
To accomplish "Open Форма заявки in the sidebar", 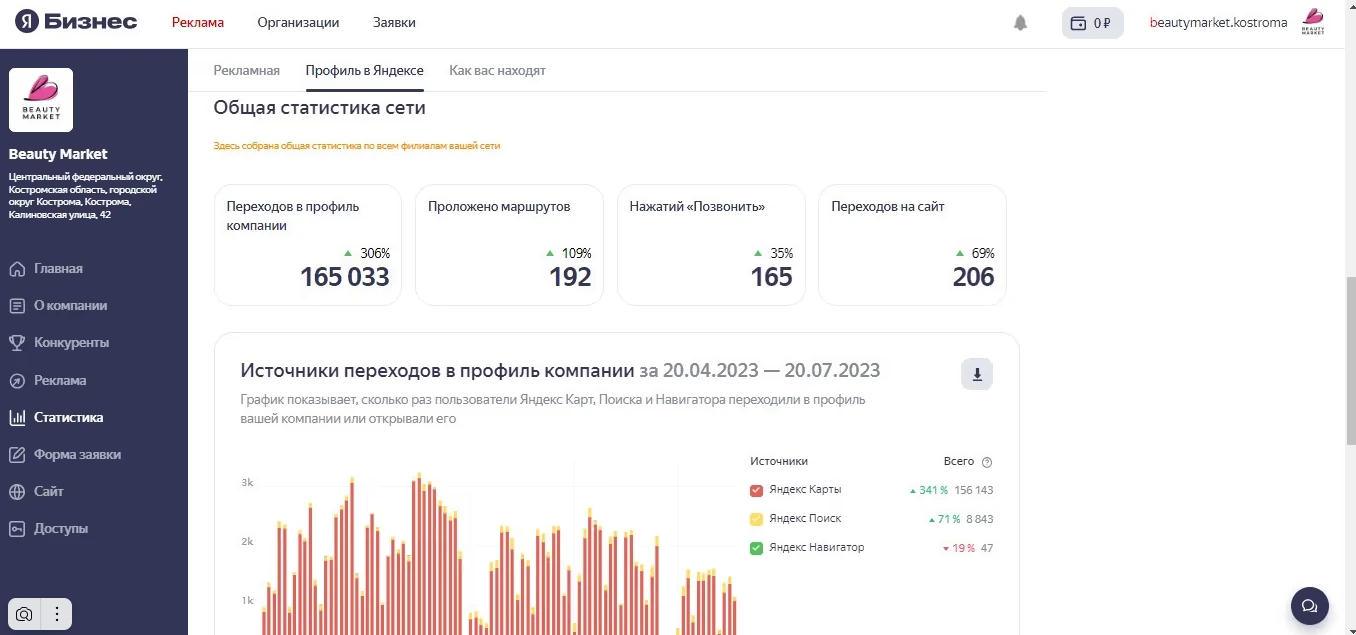I will 77,455.
